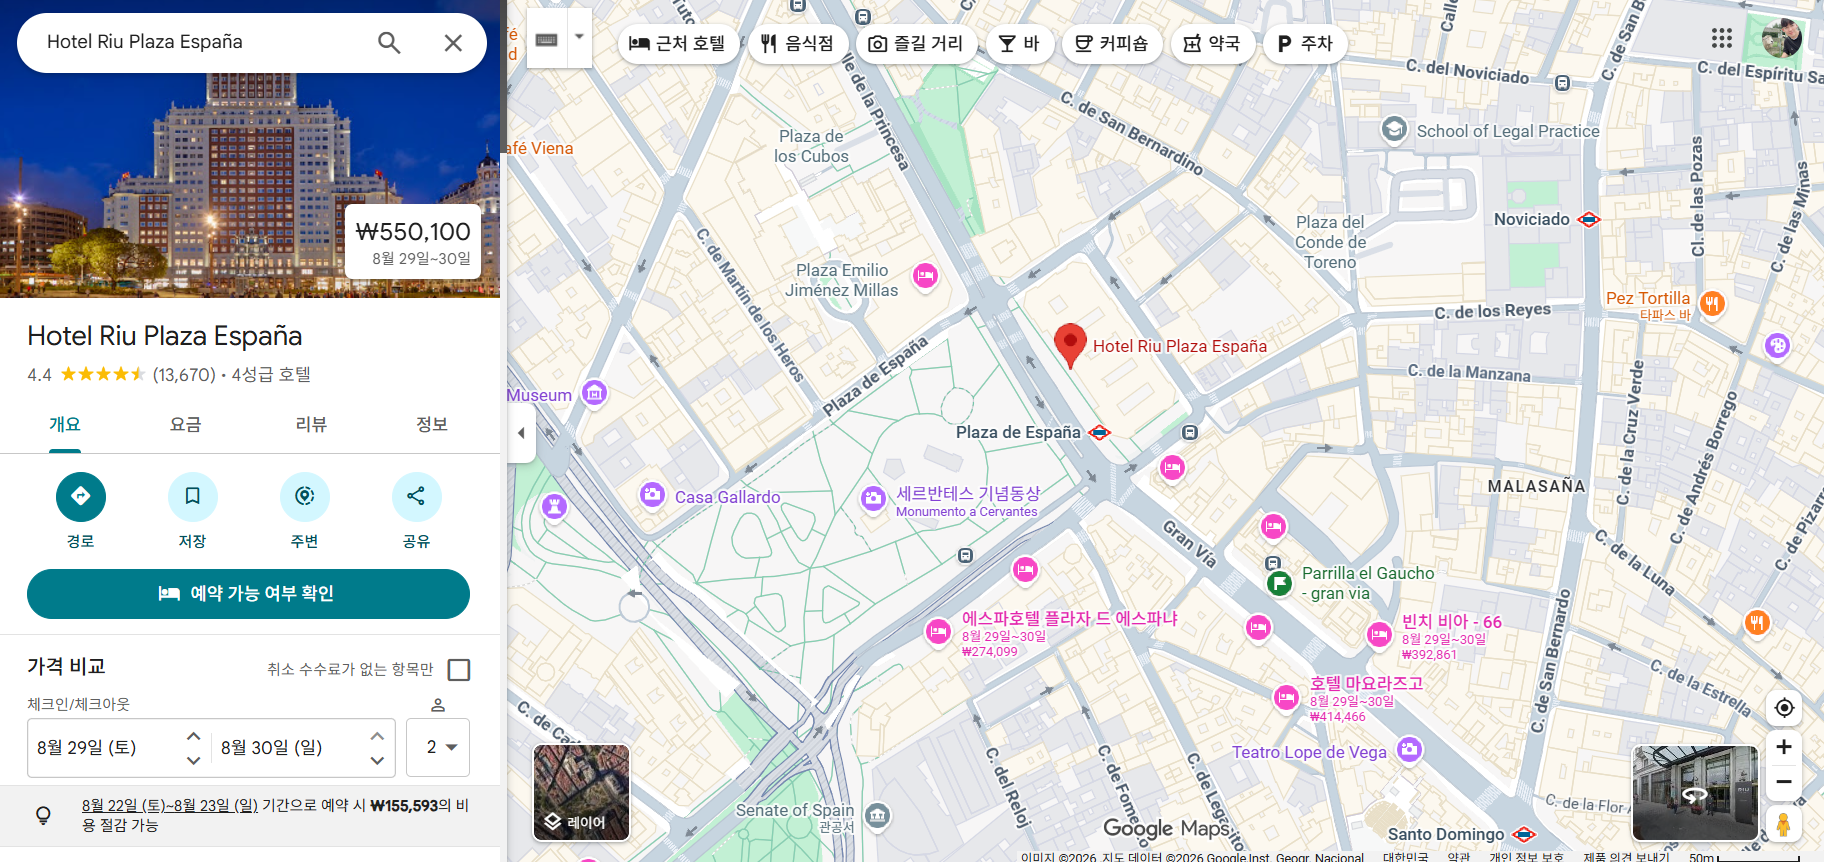Viewport: 1824px width, 862px height.
Task: Follow the 8월 22일~8월 23일 savings link
Action: 170,806
